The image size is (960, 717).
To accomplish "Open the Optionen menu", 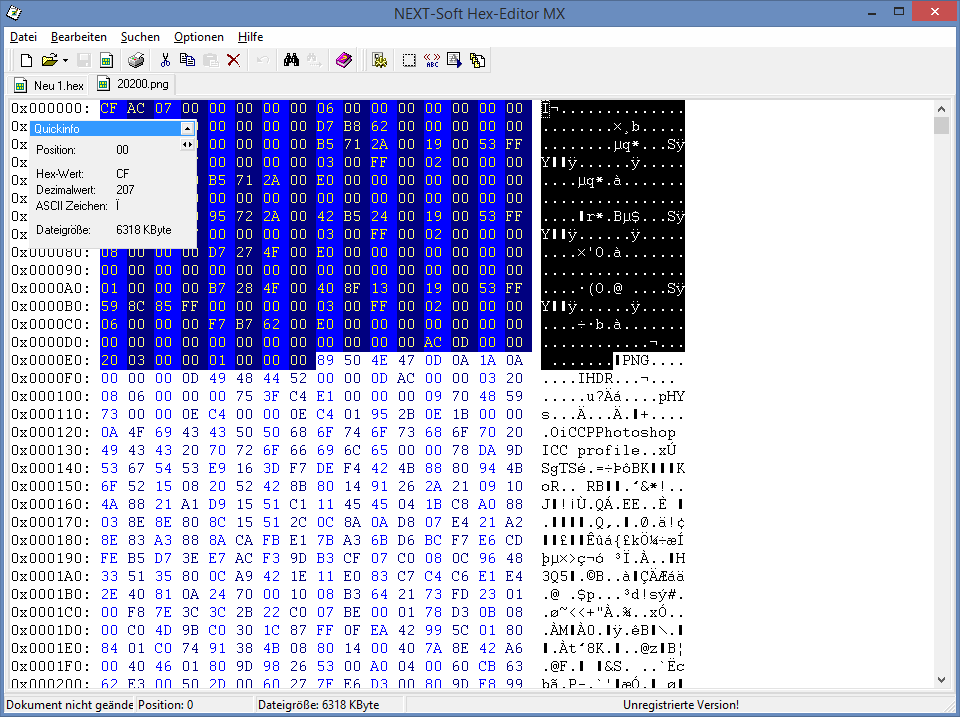I will [198, 37].
